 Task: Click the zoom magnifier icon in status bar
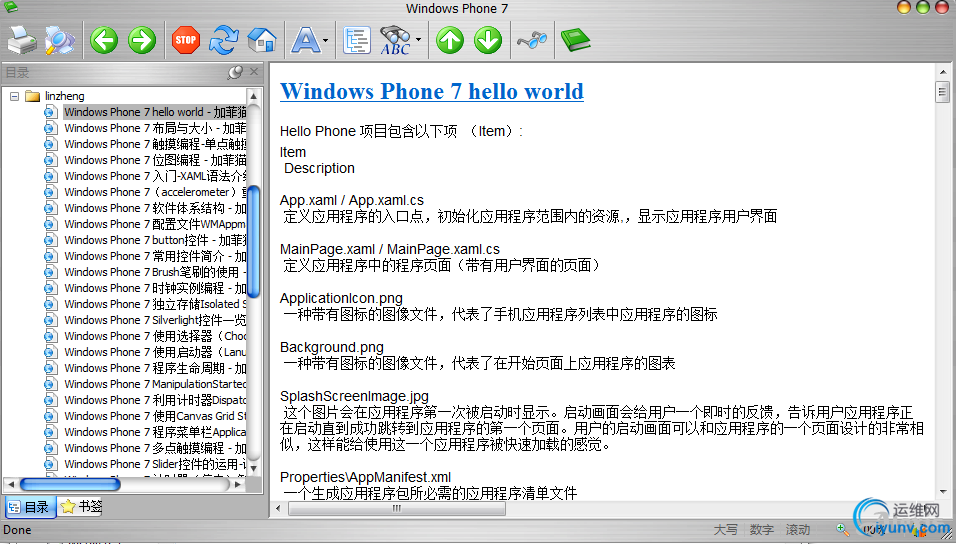843,529
